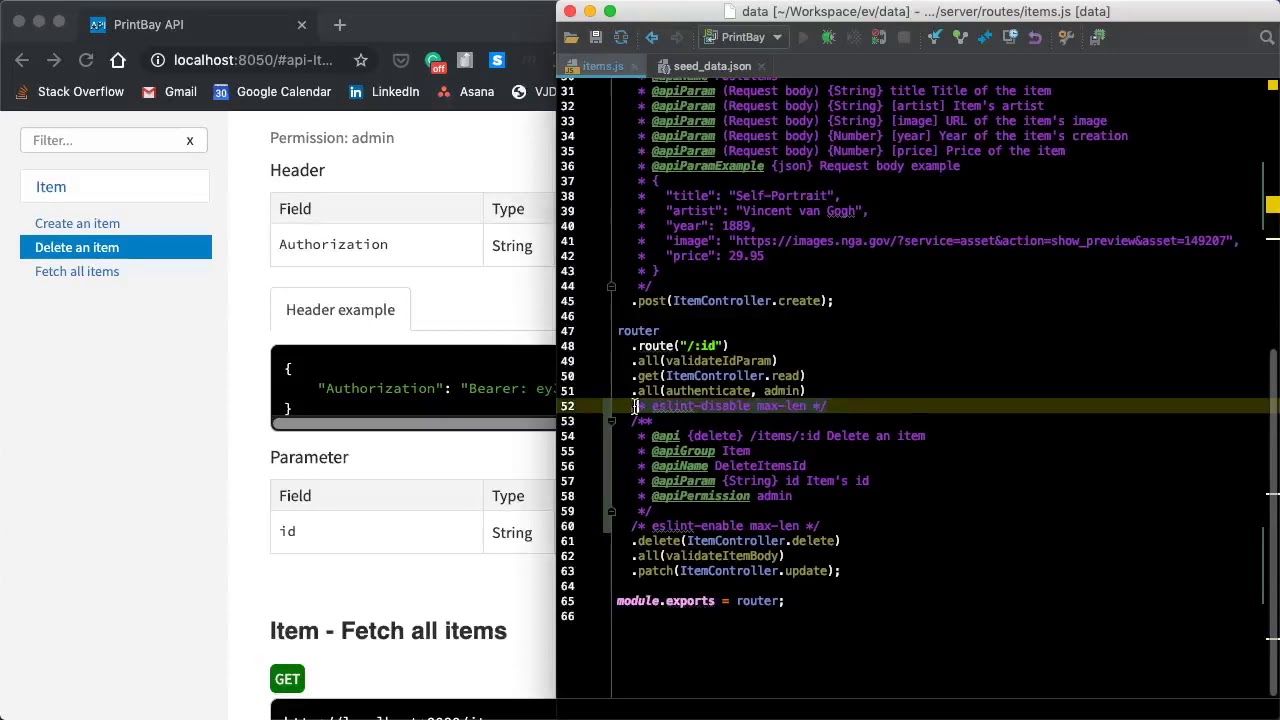Click the blue Back navigation arrow in IDE
This screenshot has width=1280, height=720.
point(652,38)
